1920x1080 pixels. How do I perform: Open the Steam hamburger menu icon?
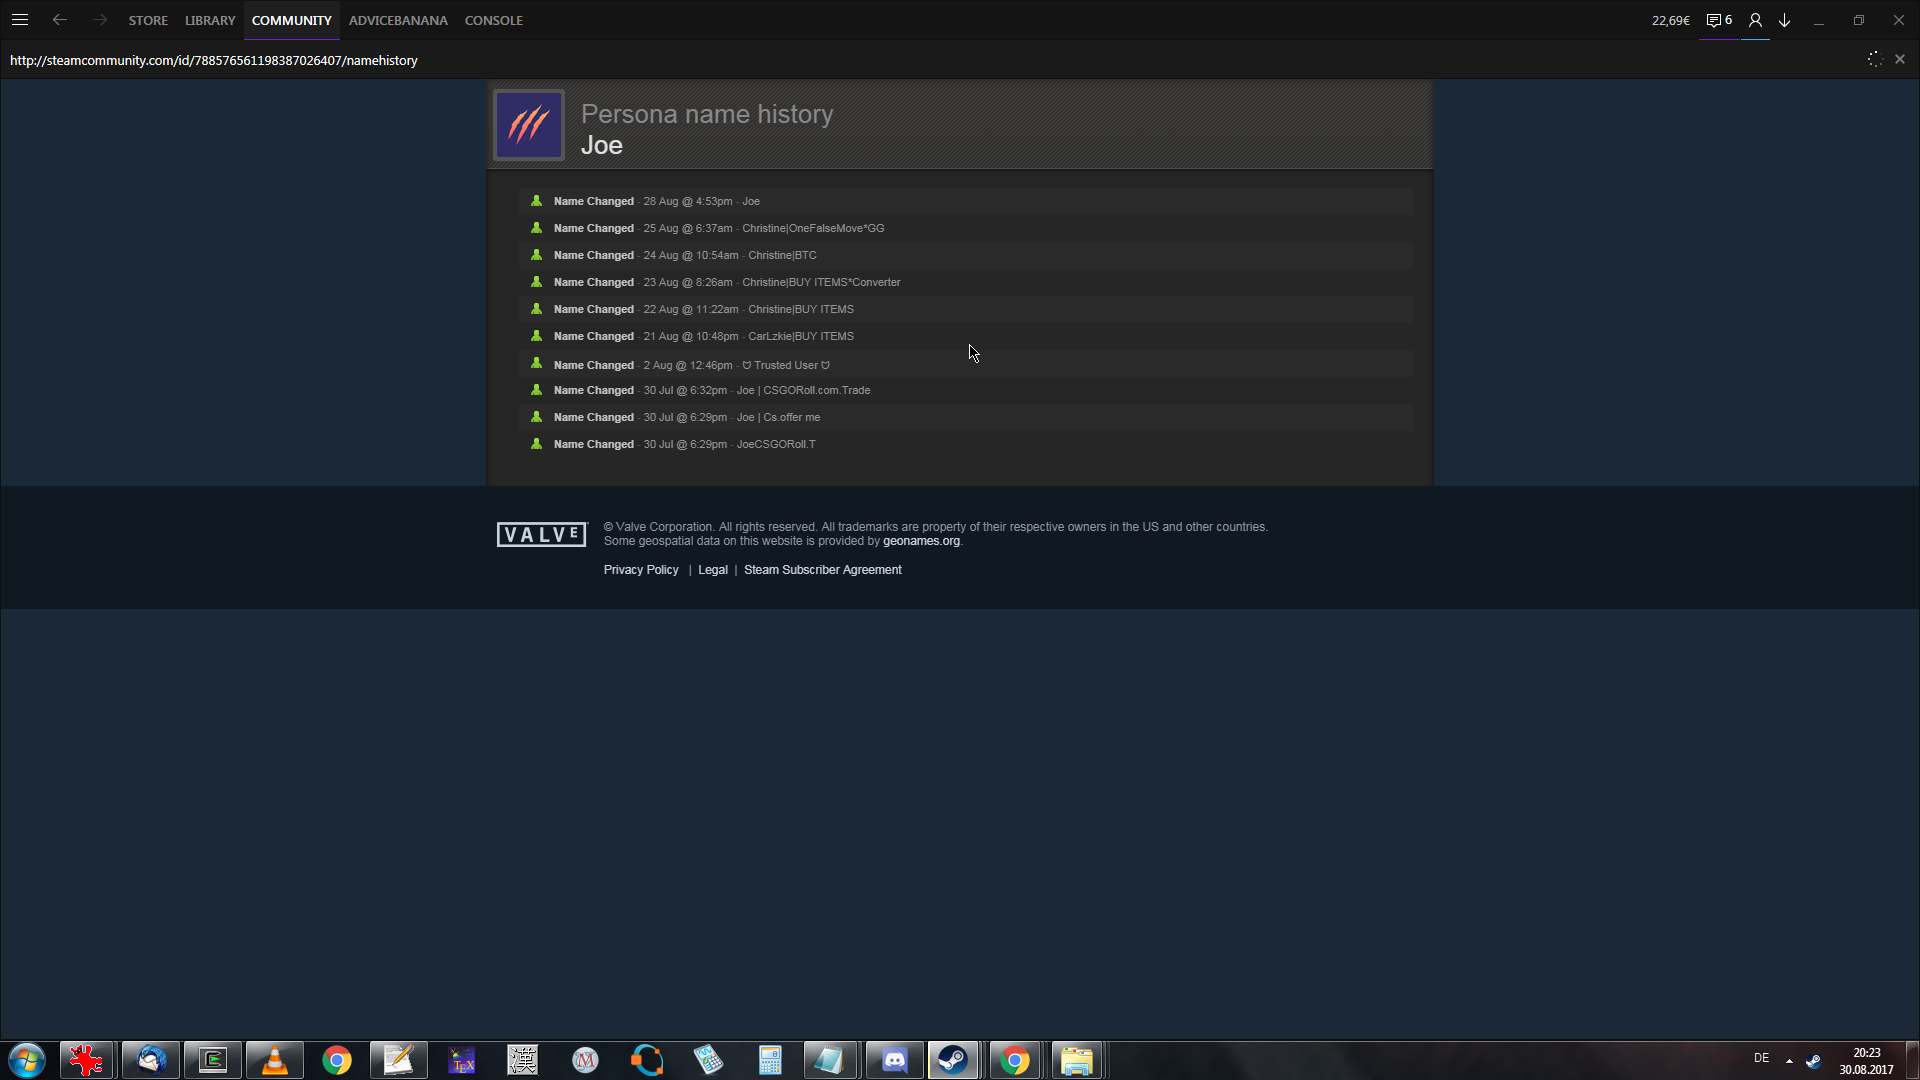(20, 20)
